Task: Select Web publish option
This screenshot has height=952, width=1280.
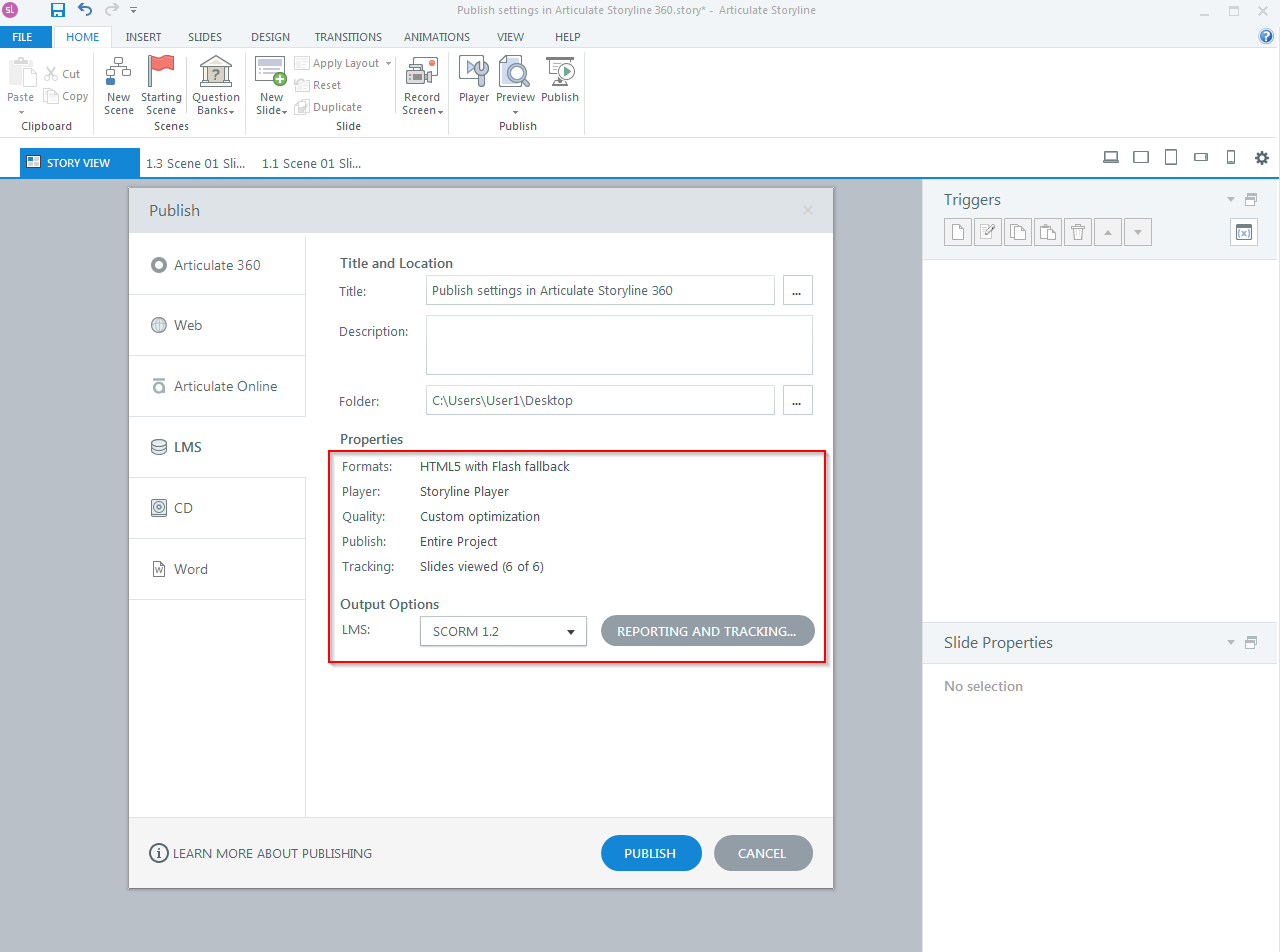Action: point(217,325)
